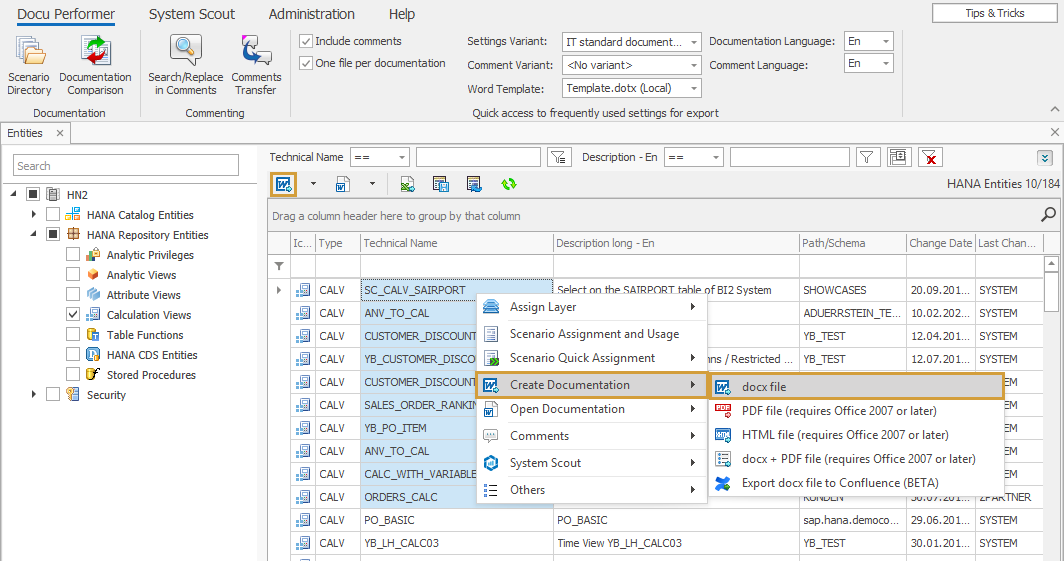Expand the HANA Catalog Entities node
1064x561 pixels.
[33, 215]
